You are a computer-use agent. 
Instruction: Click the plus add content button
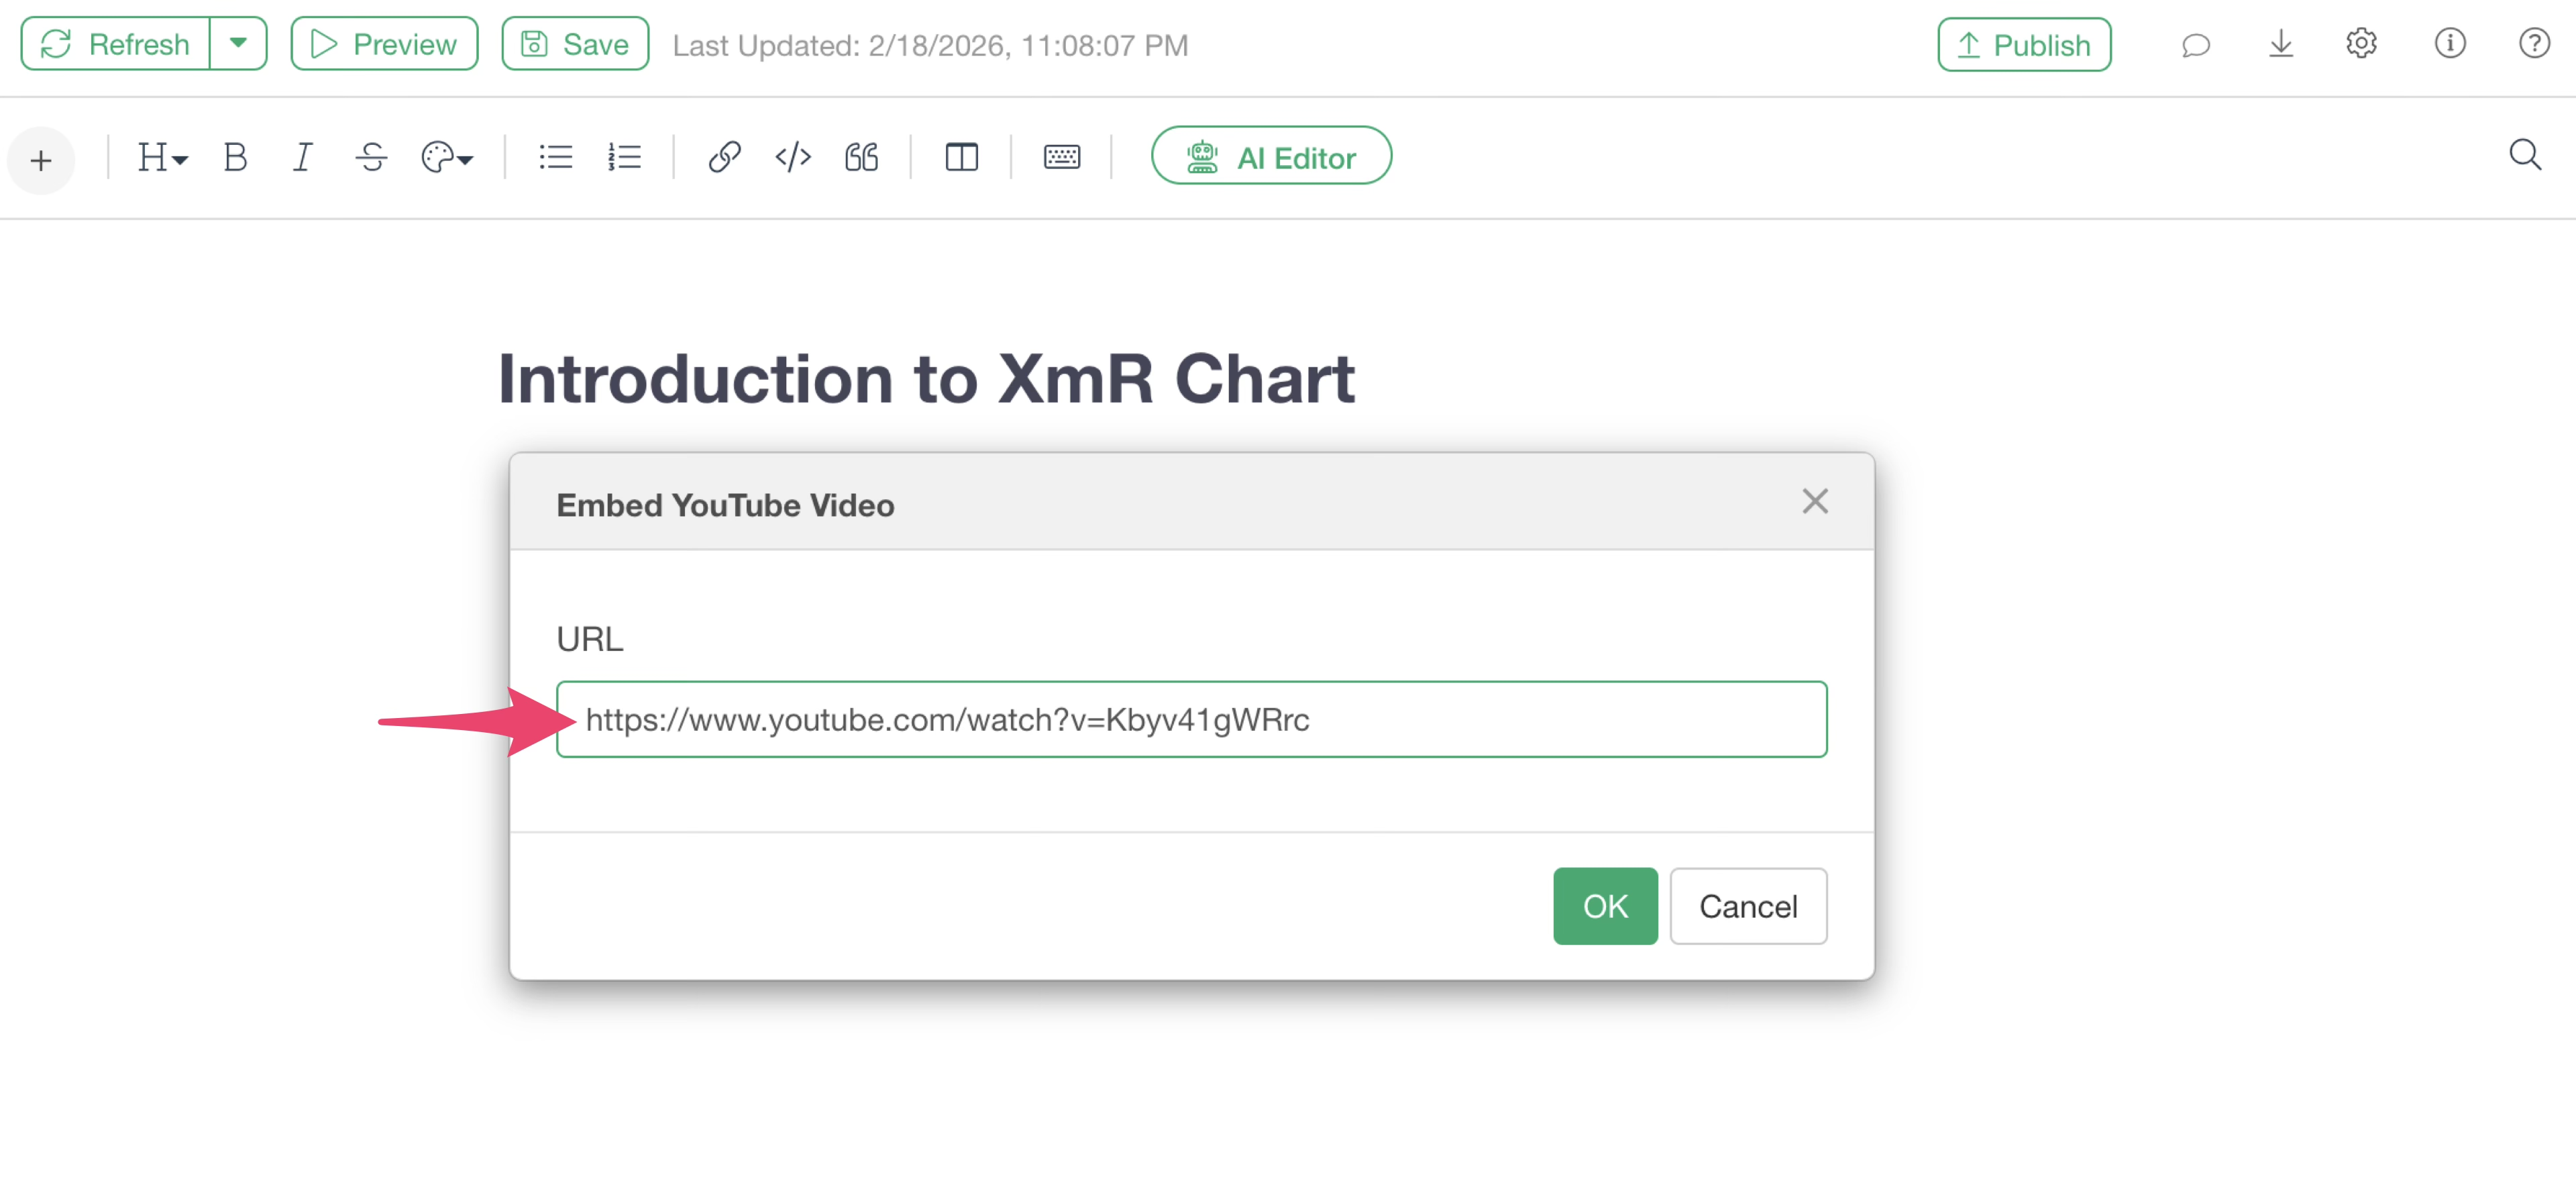coord(41,160)
